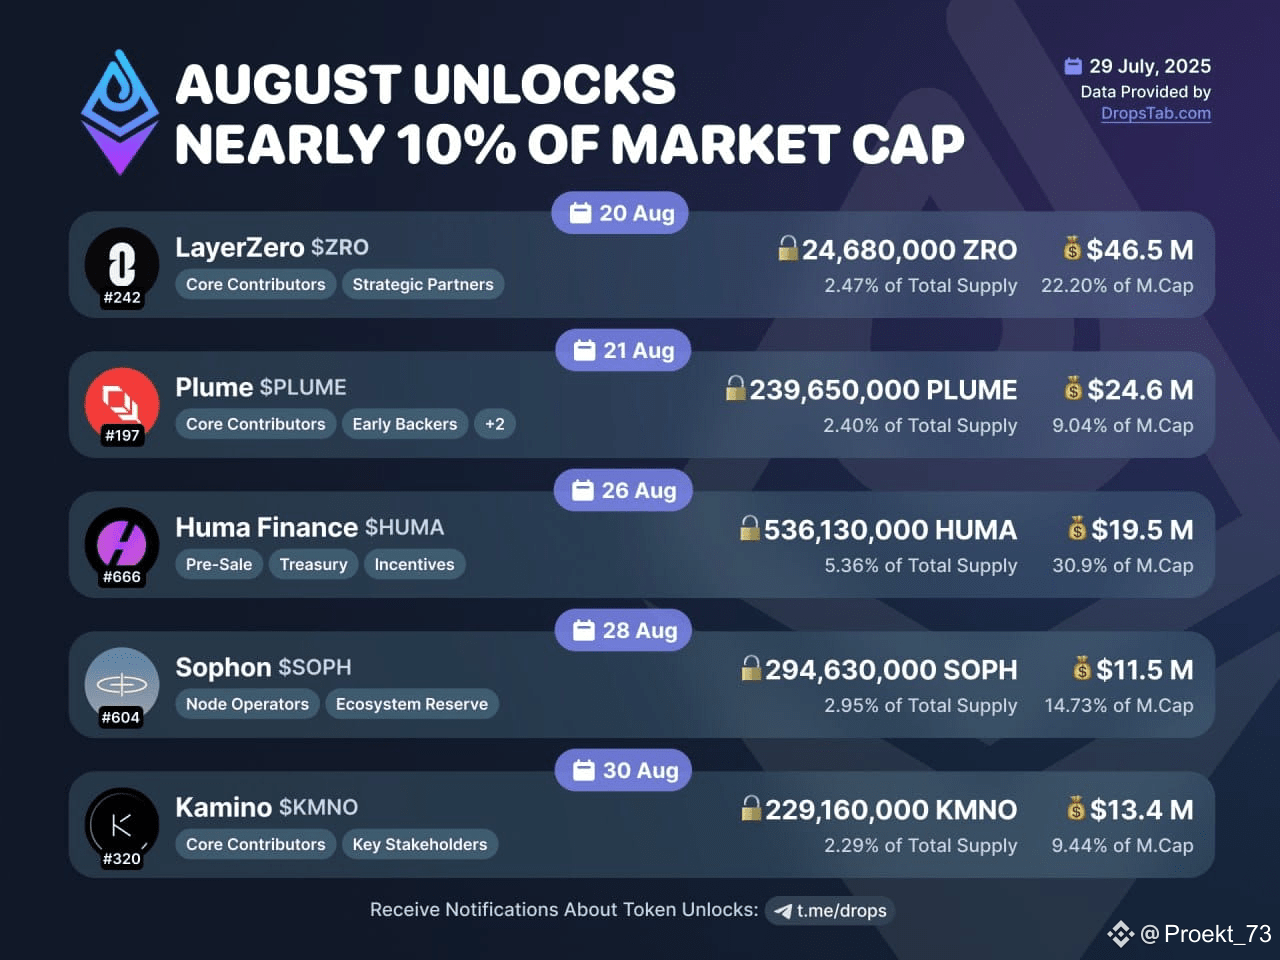Viewport: 1280px width, 960px height.
Task: Click the calendar icon next to 29 July, 2025
Action: pyautogui.click(x=1073, y=66)
